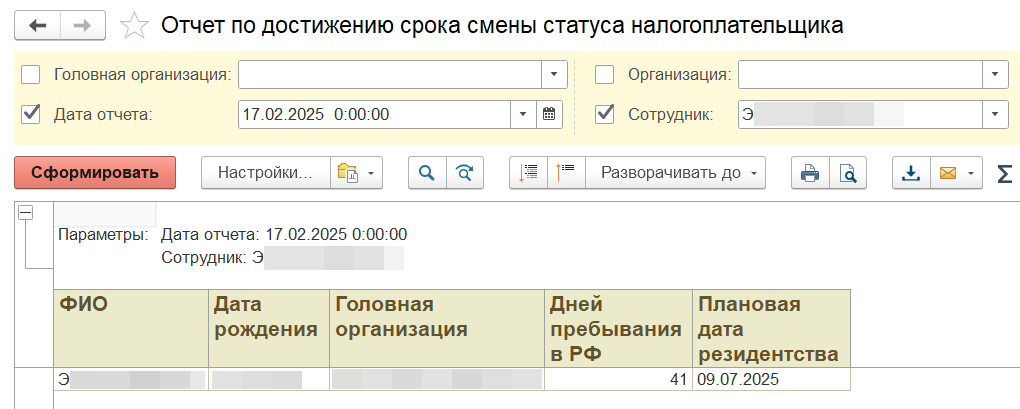
Task: Enable the Головная организация checkbox
Action: click(31, 74)
